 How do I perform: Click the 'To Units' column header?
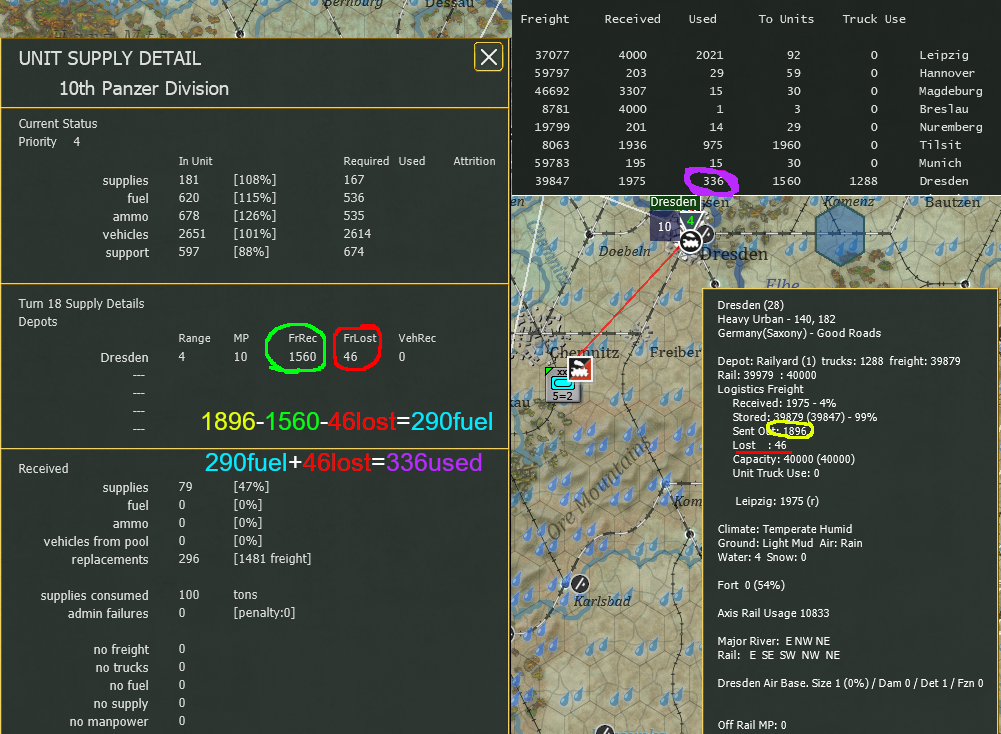(x=786, y=19)
